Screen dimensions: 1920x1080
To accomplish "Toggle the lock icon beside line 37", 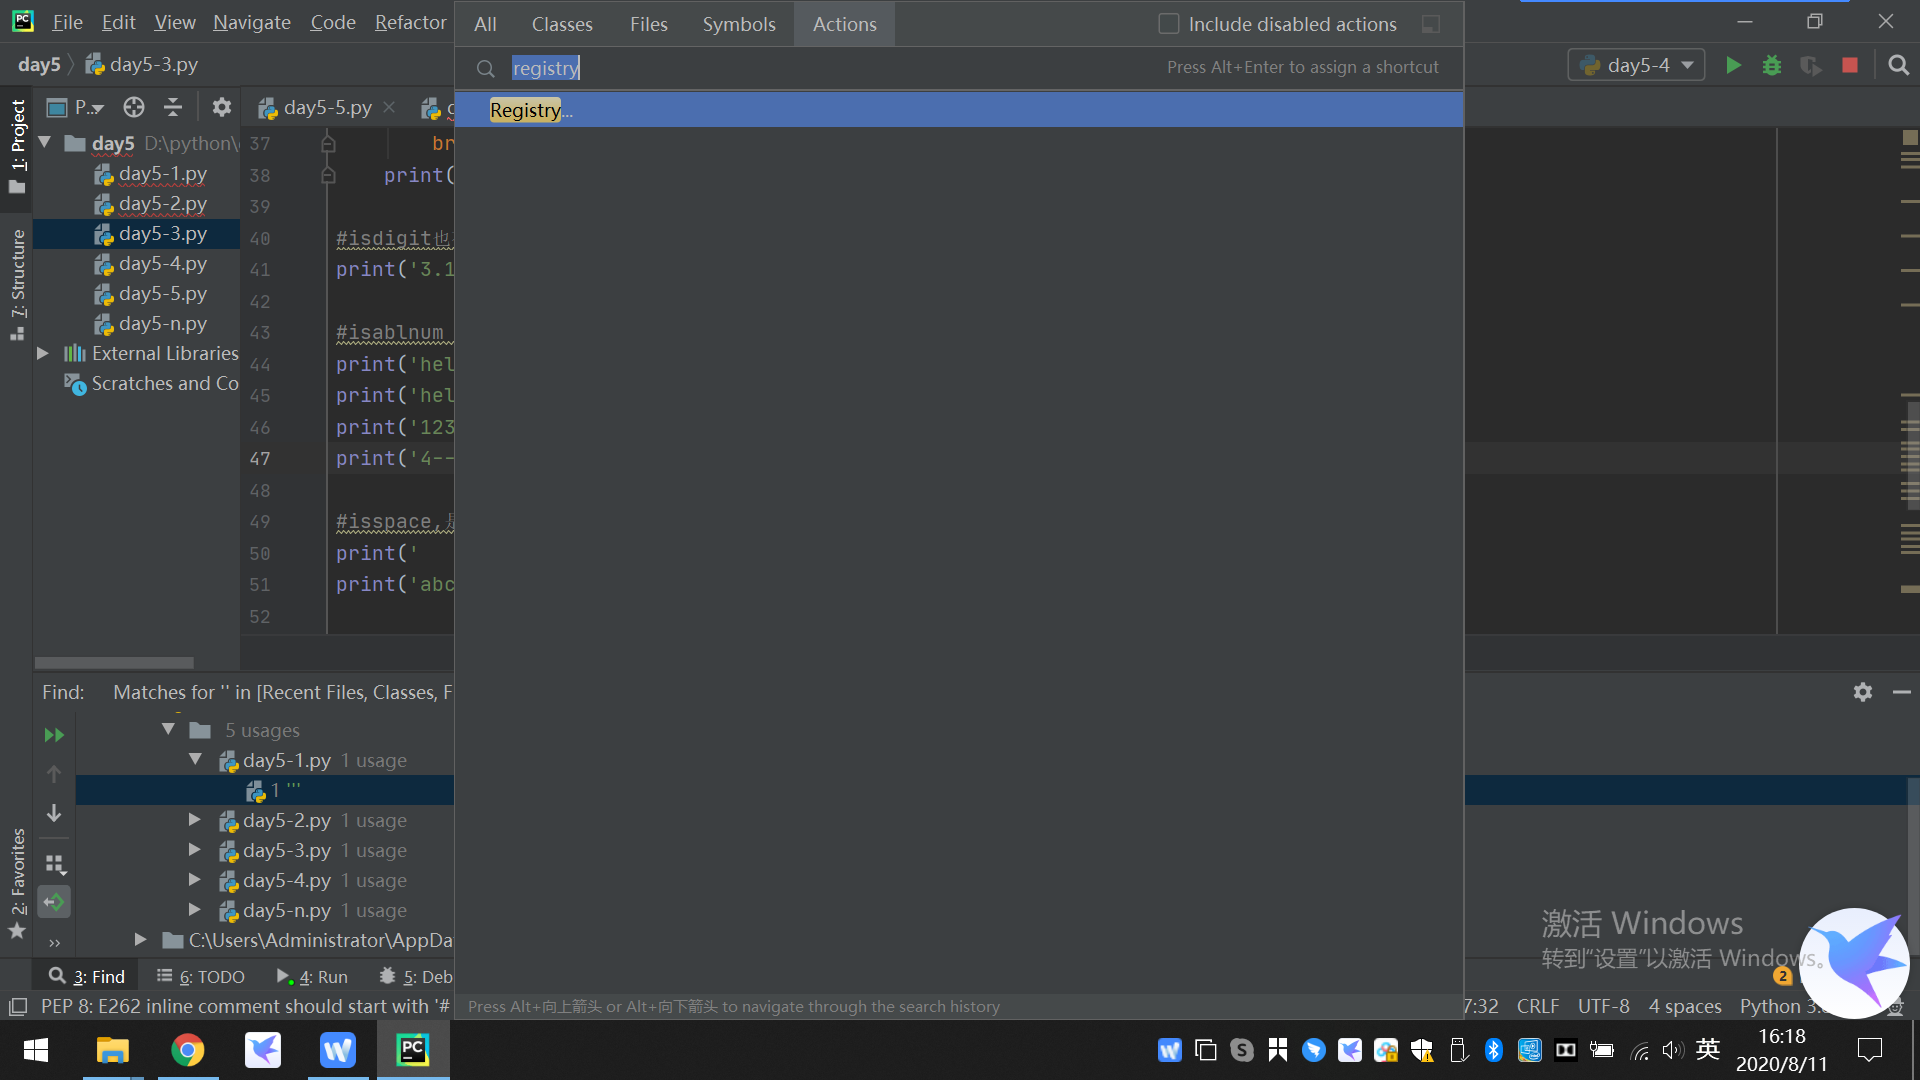I will 328,143.
